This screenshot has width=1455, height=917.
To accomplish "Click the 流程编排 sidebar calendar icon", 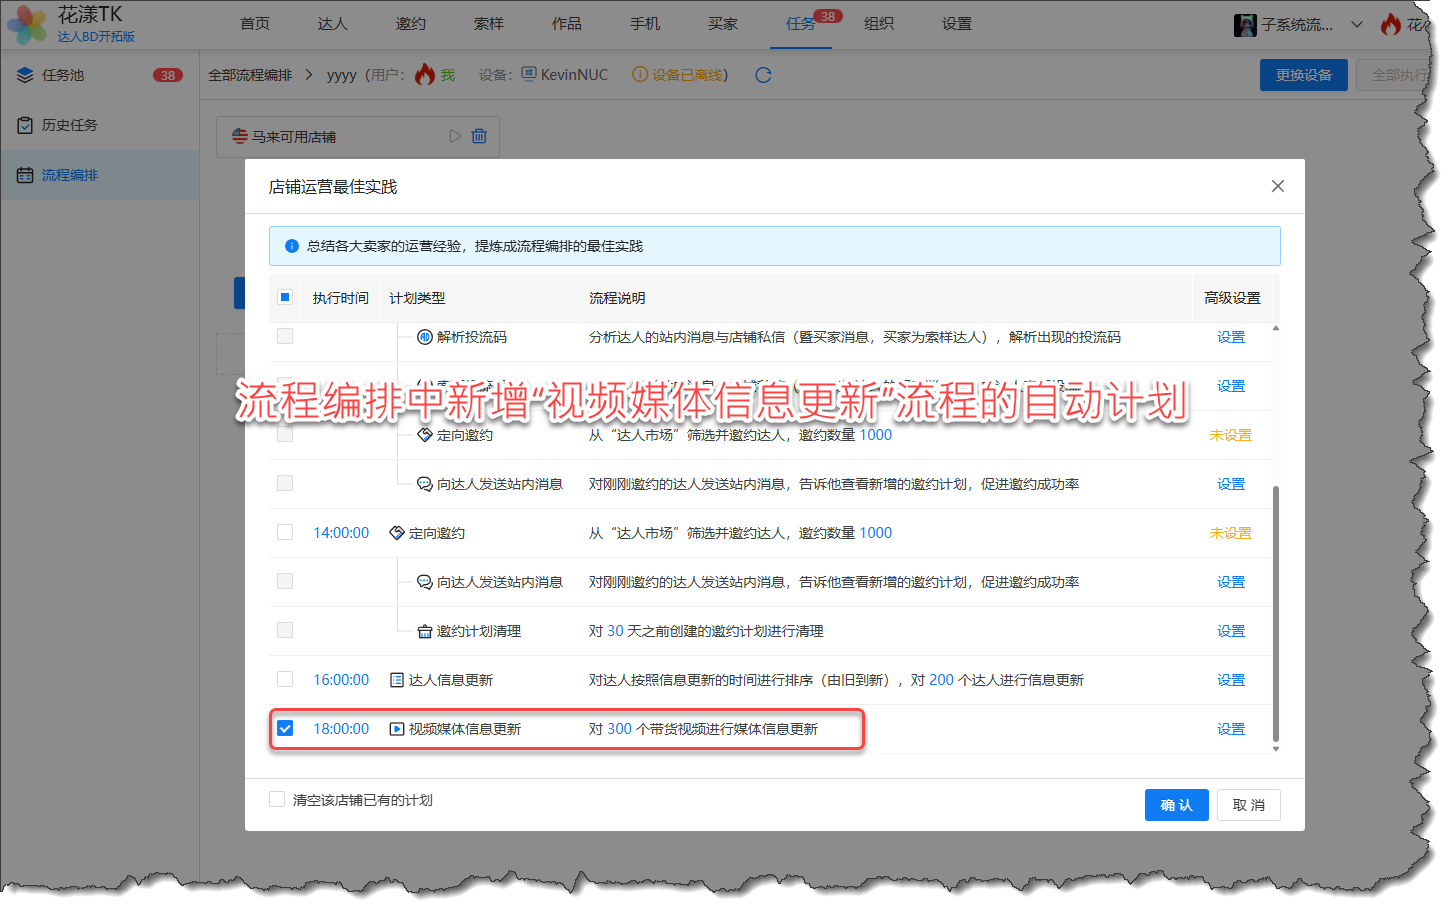I will [25, 175].
